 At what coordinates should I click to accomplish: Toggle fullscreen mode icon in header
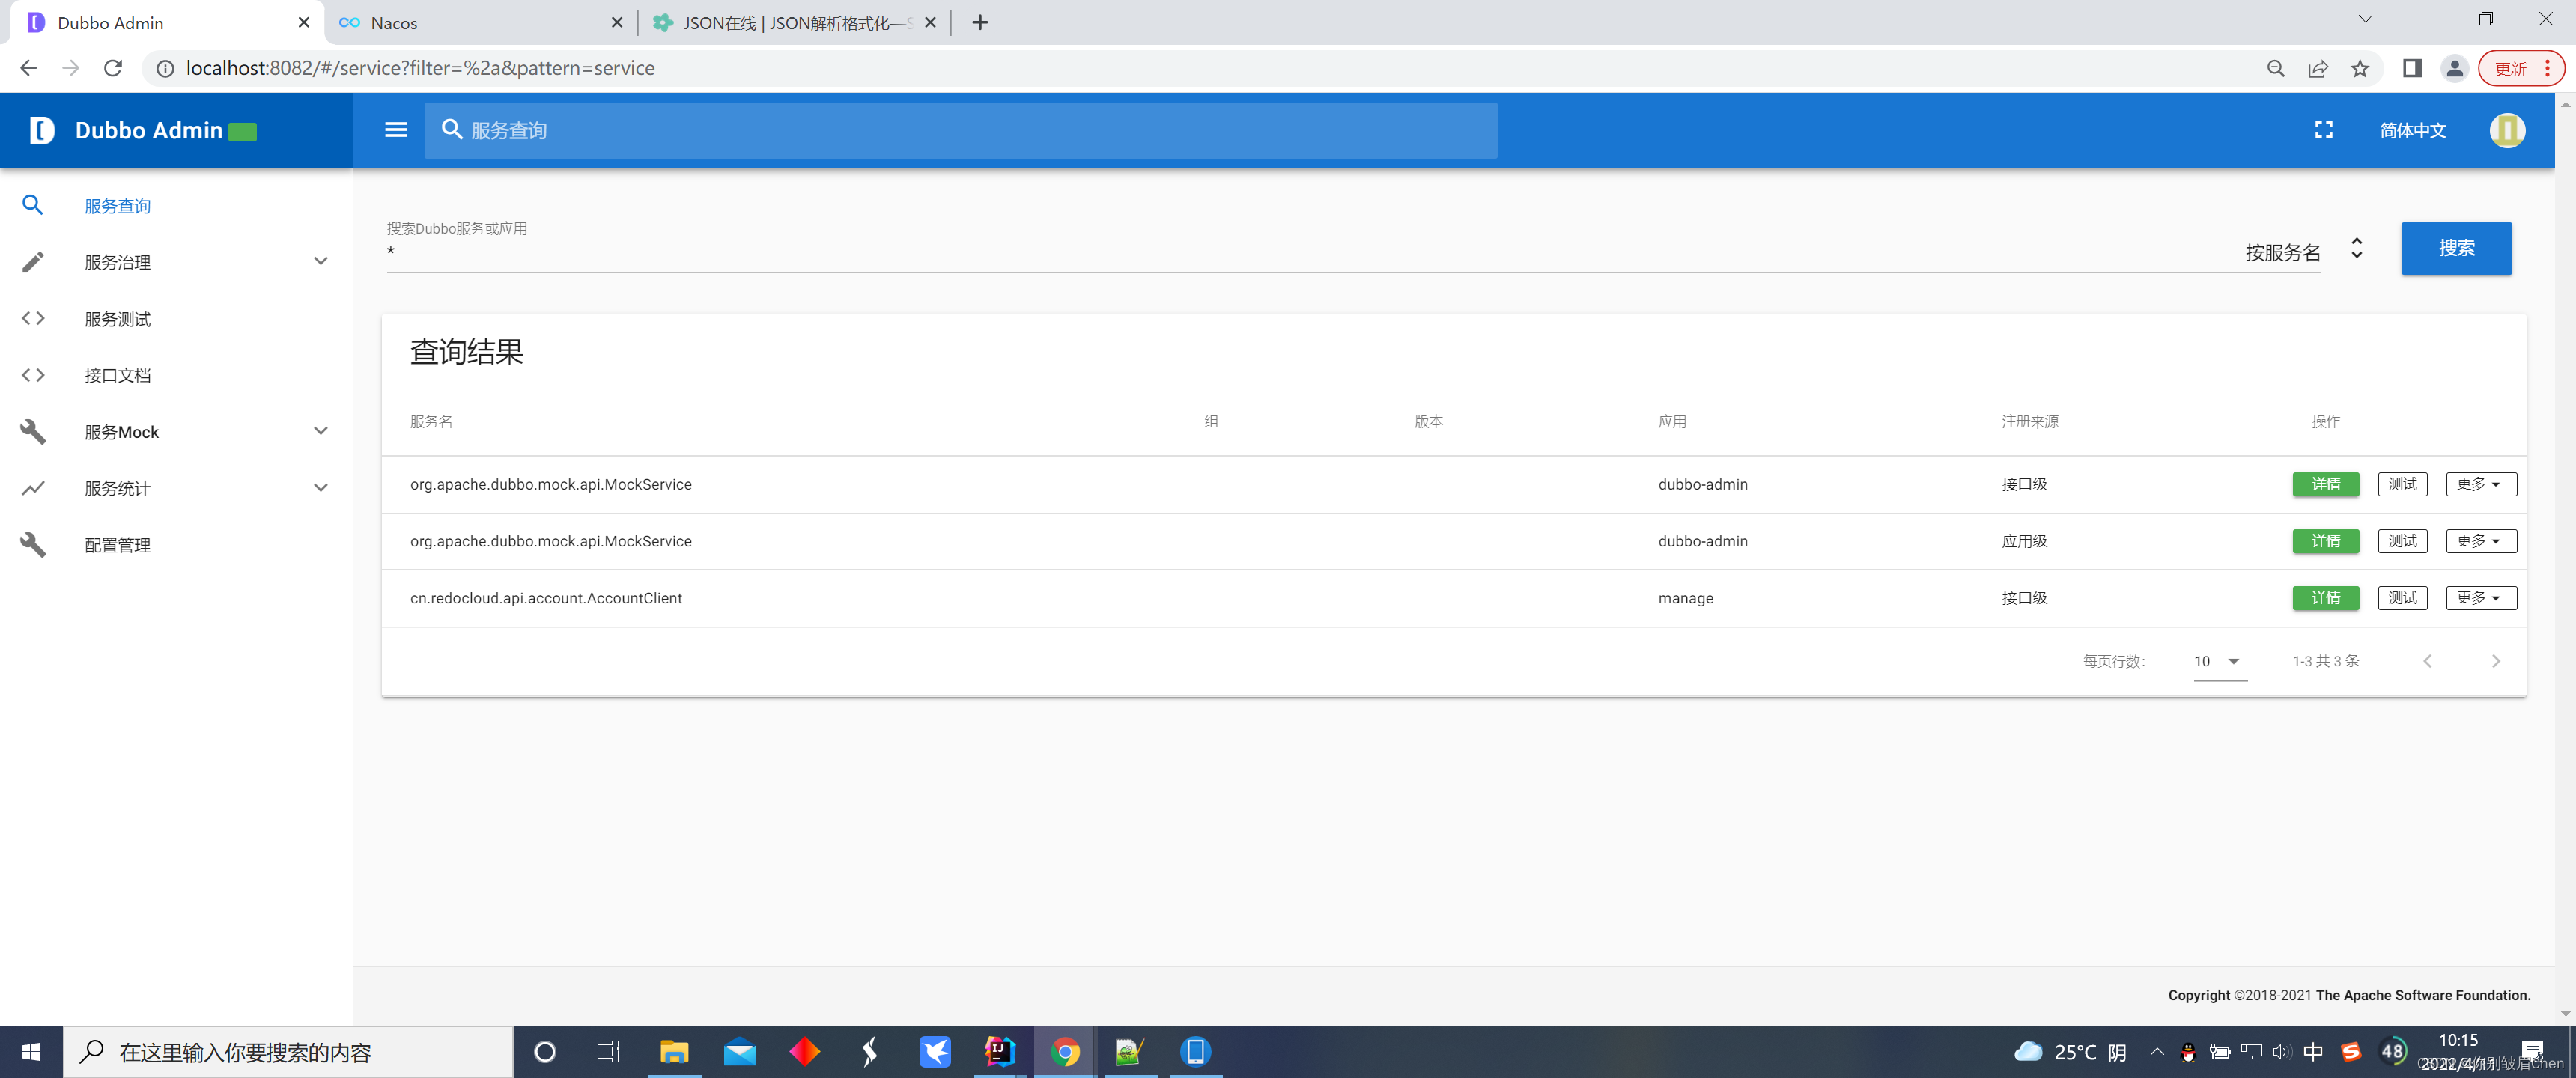pos(2323,130)
